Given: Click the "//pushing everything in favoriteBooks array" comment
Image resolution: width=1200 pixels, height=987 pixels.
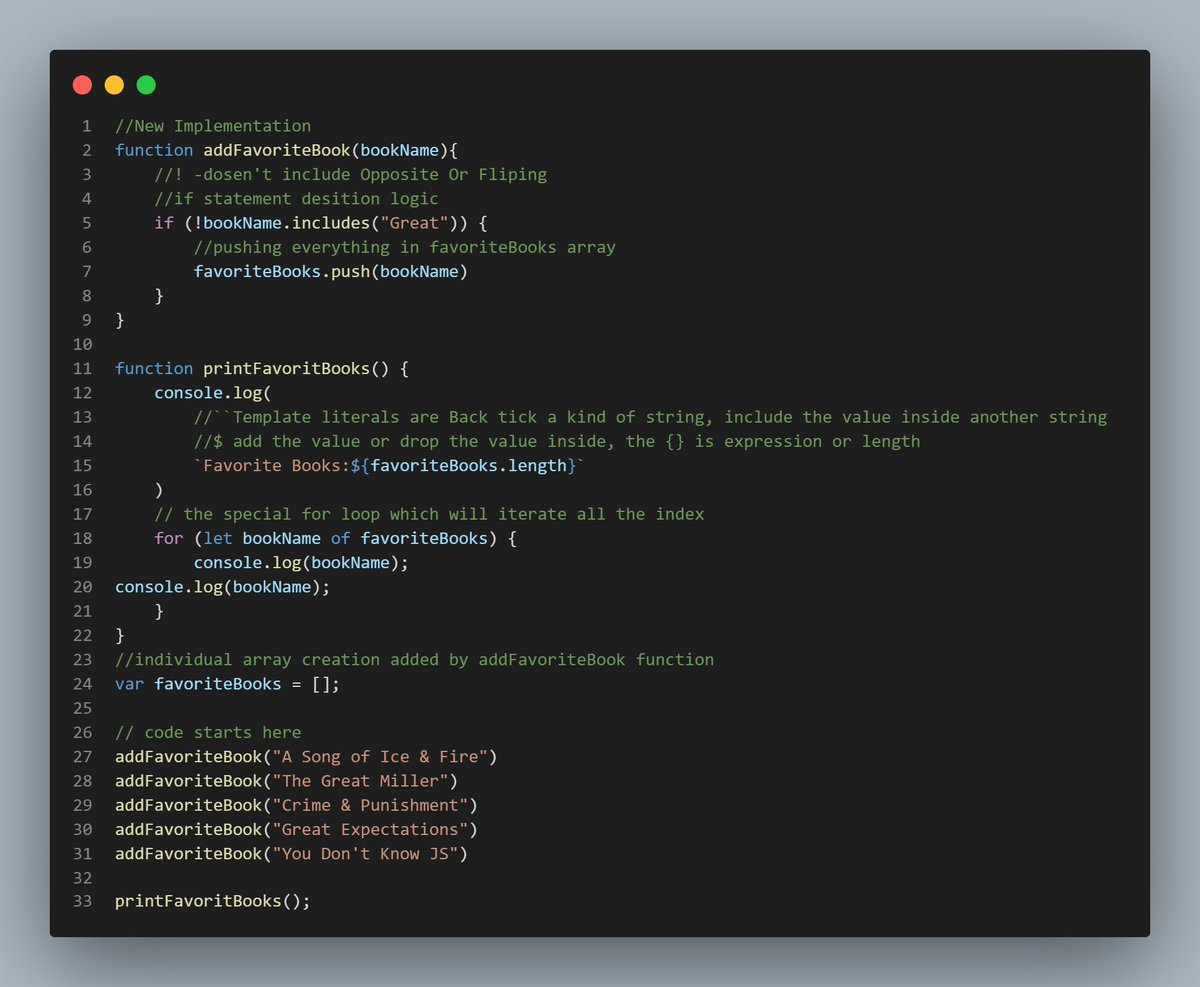Looking at the screenshot, I should (405, 247).
